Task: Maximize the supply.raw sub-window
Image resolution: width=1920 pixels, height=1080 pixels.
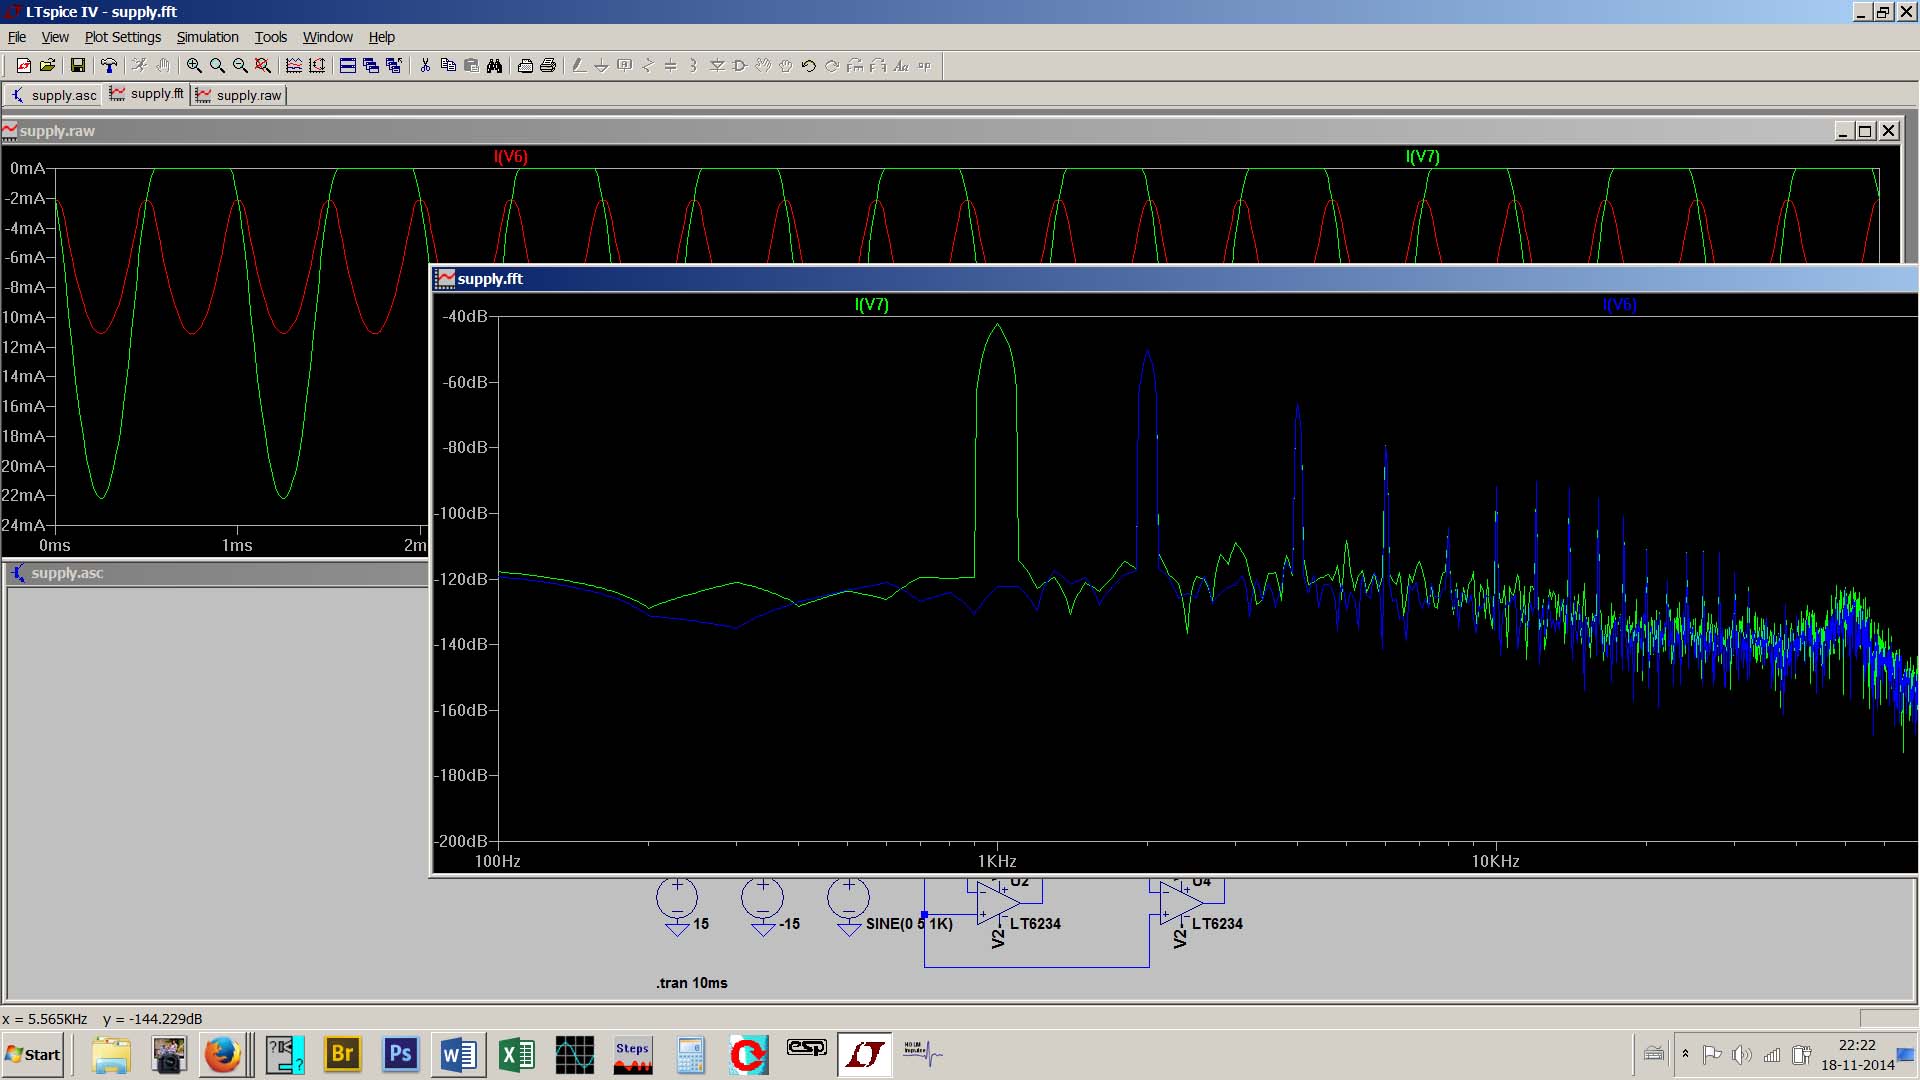Action: pos(1866,131)
